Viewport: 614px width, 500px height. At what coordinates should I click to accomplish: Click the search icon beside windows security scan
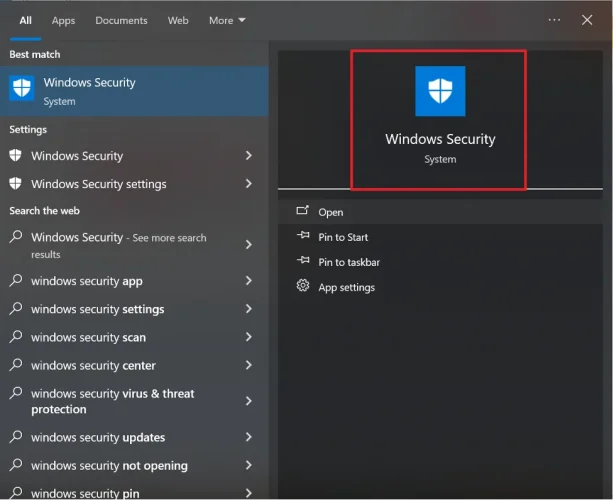(16, 338)
